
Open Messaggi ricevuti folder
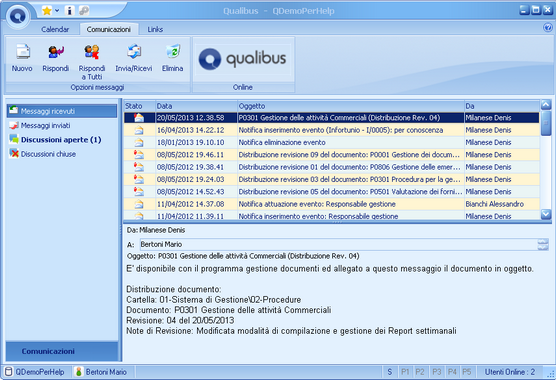pos(61,111)
